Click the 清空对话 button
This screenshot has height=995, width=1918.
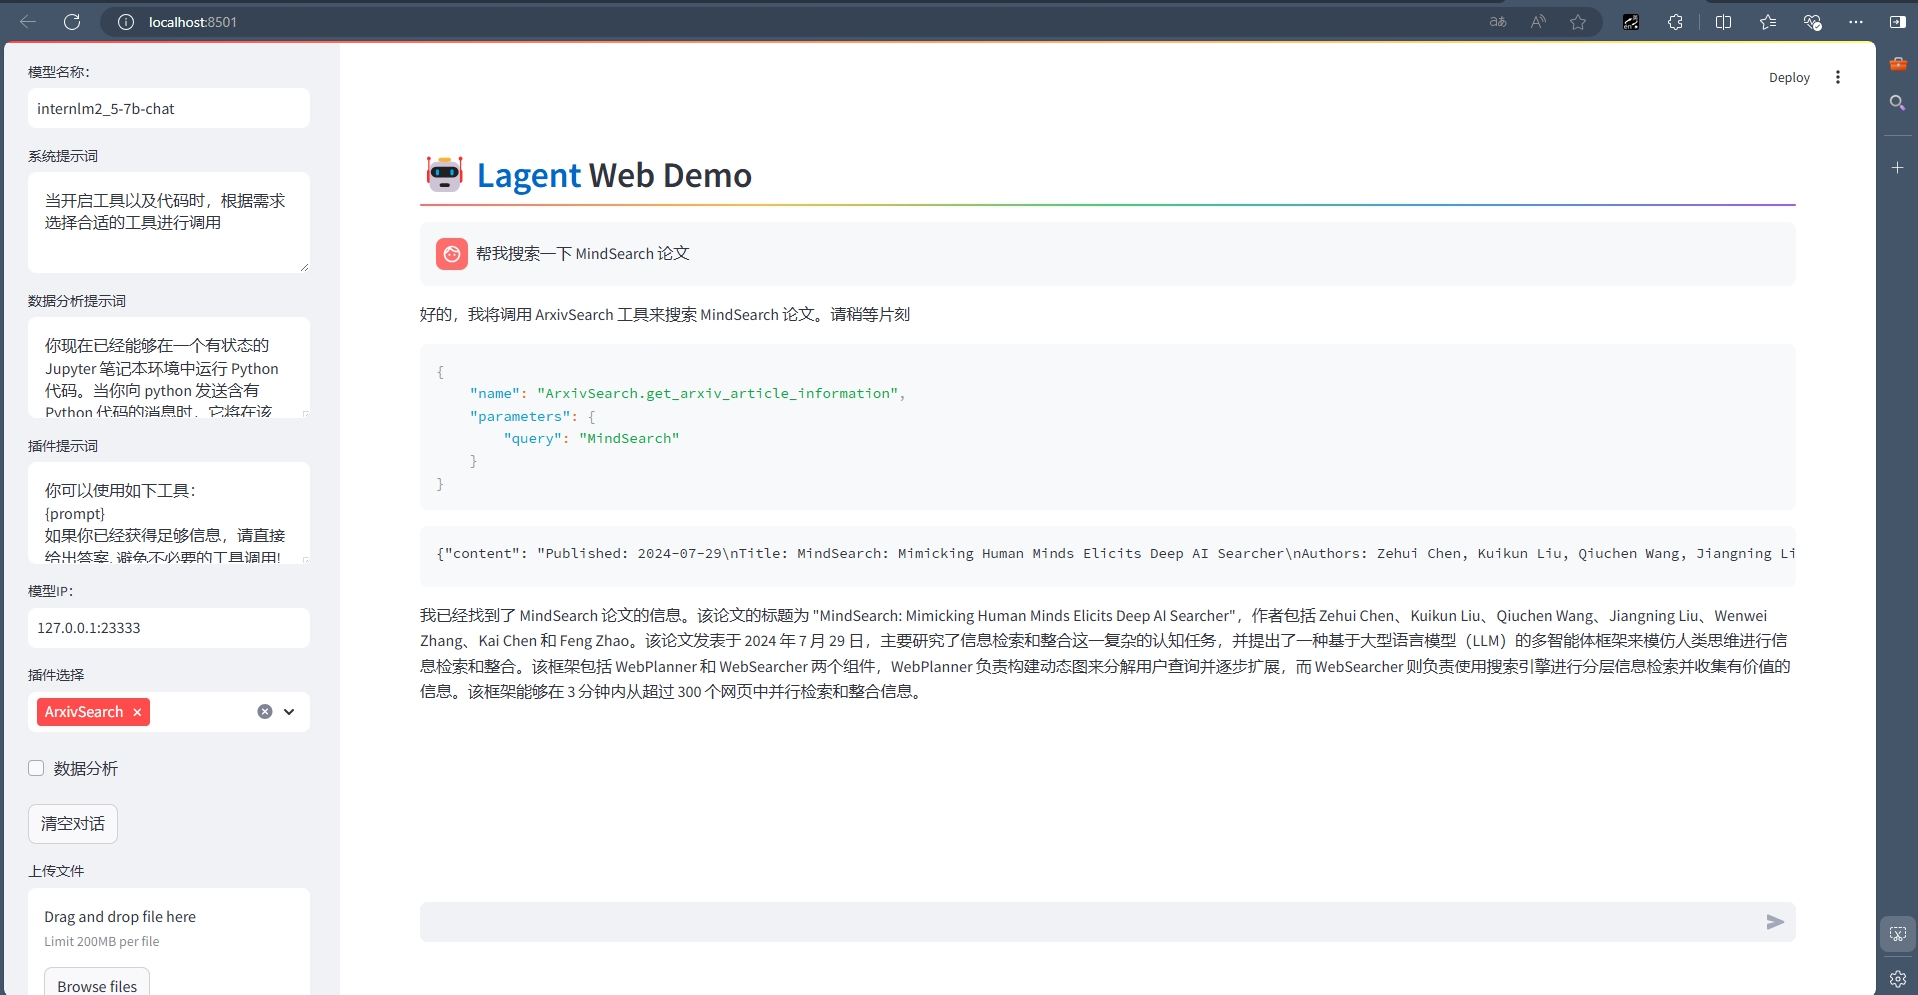click(71, 824)
